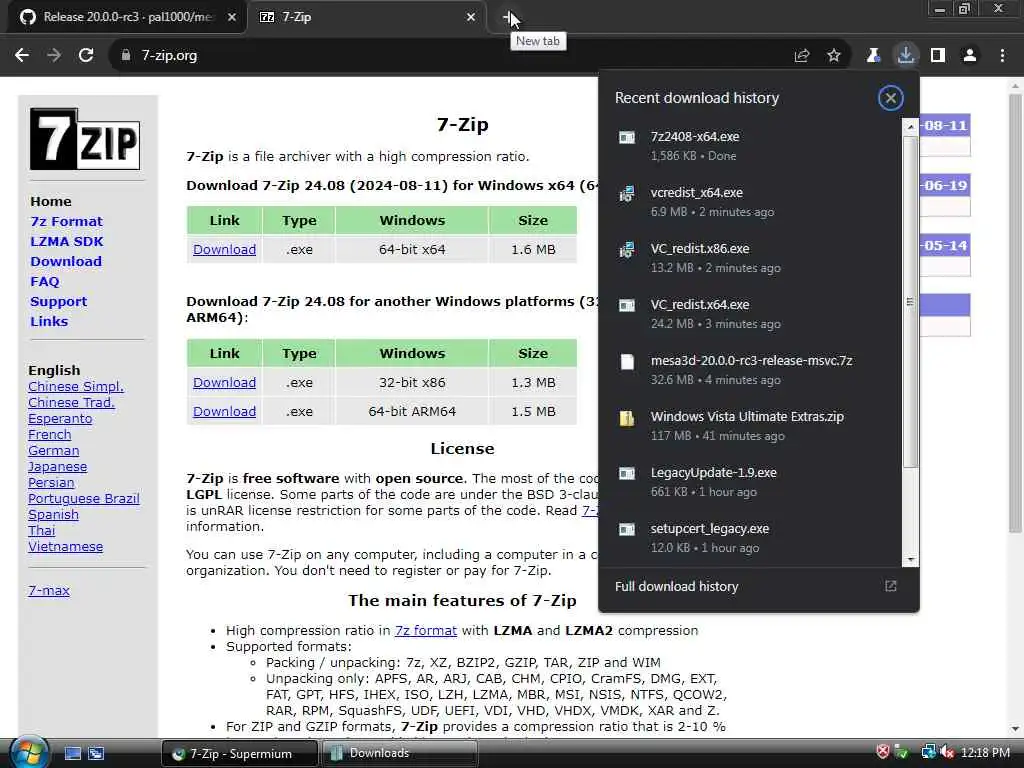Download the 32-bit x86 .exe
The image size is (1024, 768).
pyautogui.click(x=224, y=383)
